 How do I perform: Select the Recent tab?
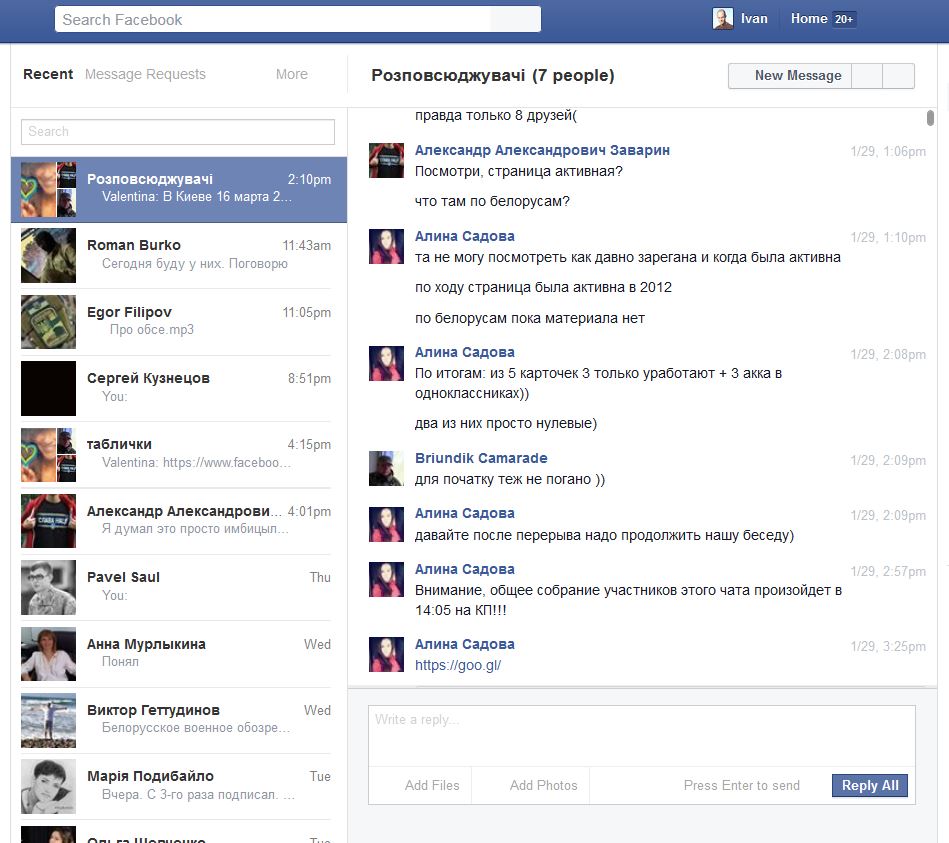(x=48, y=74)
